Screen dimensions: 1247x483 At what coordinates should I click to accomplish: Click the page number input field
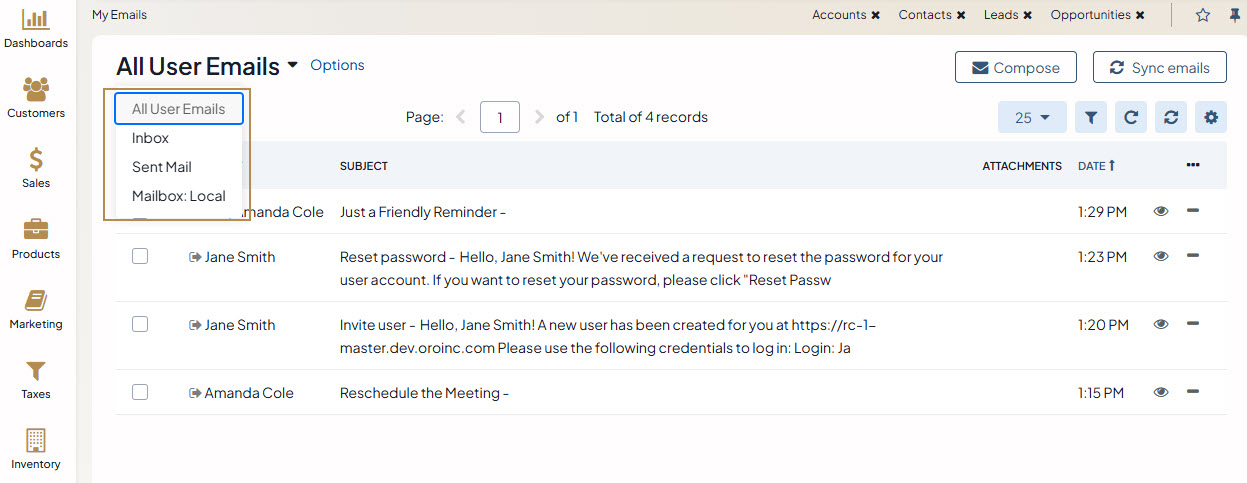click(x=499, y=118)
